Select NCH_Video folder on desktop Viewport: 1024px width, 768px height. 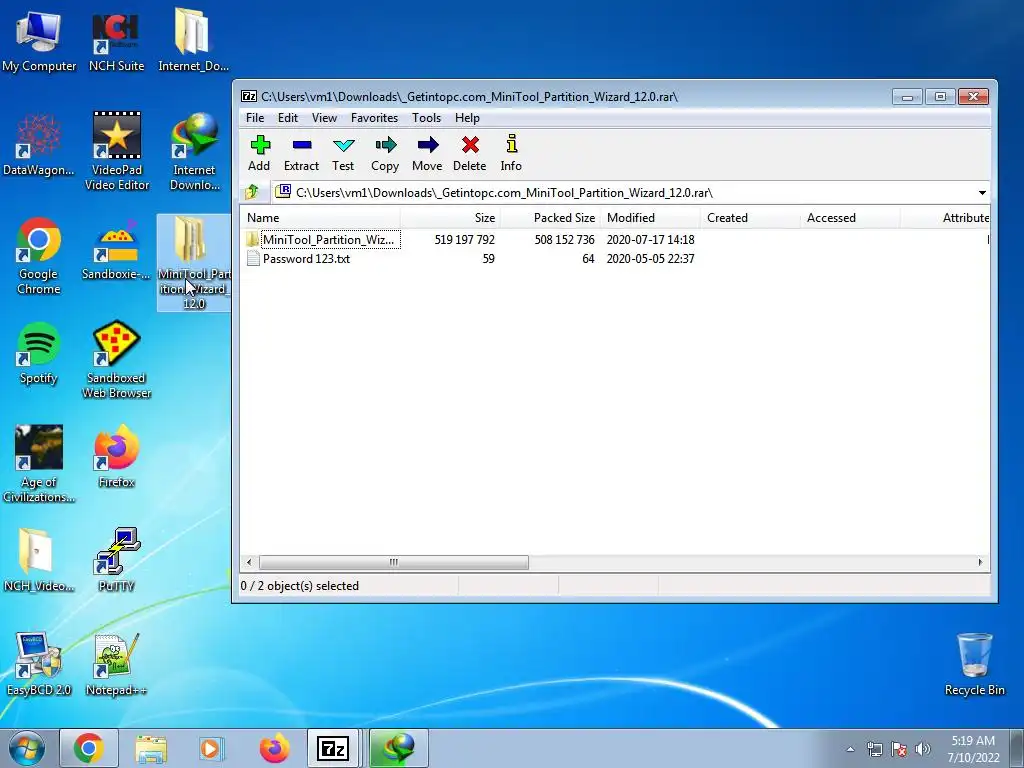(39, 560)
